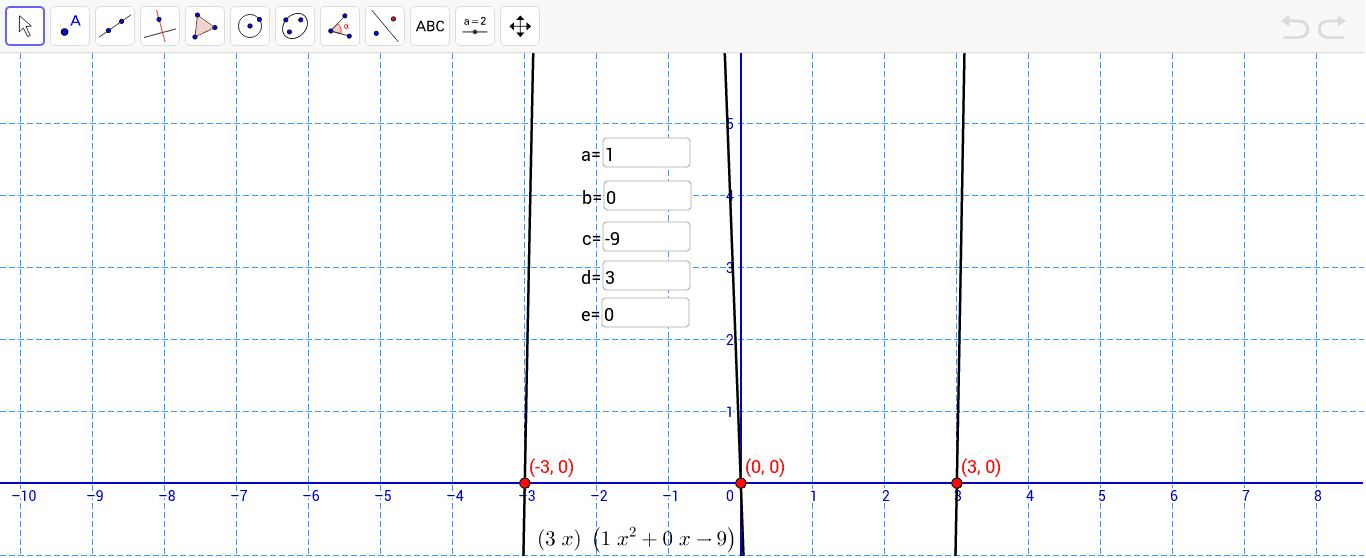Select the Polygon tool
The height and width of the screenshot is (558, 1366).
(x=205, y=26)
